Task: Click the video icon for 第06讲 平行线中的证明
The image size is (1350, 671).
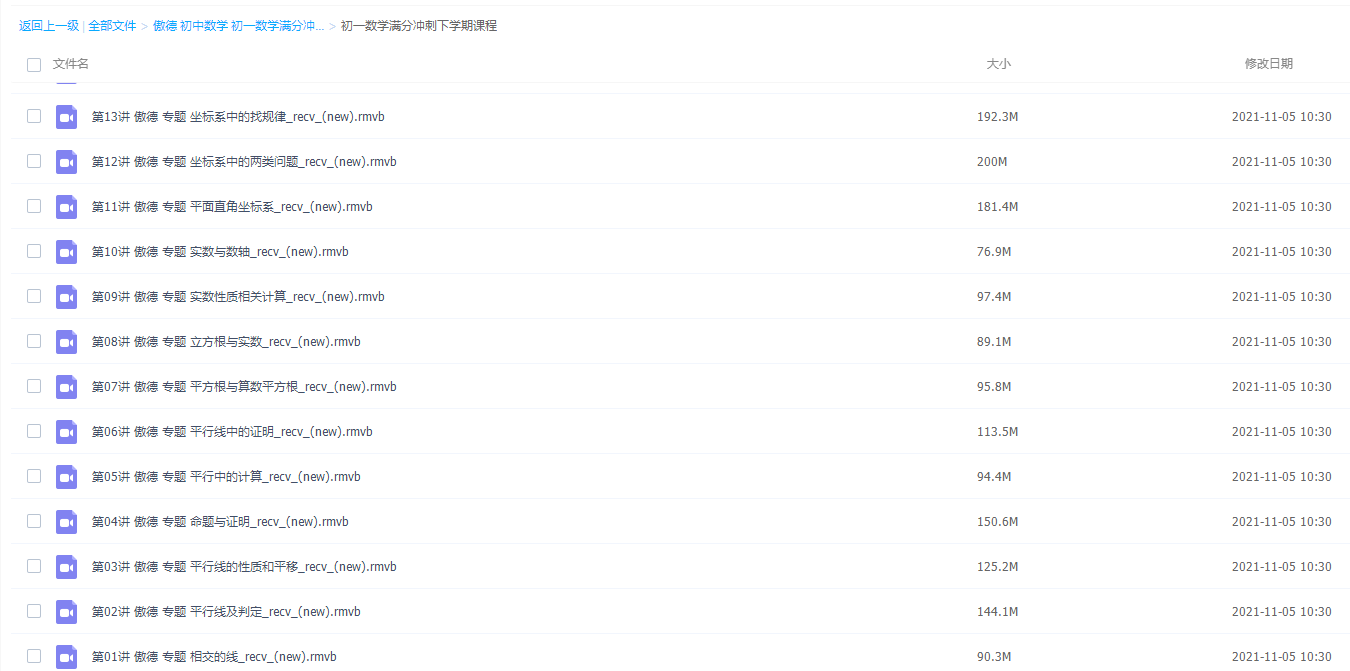Action: (66, 431)
